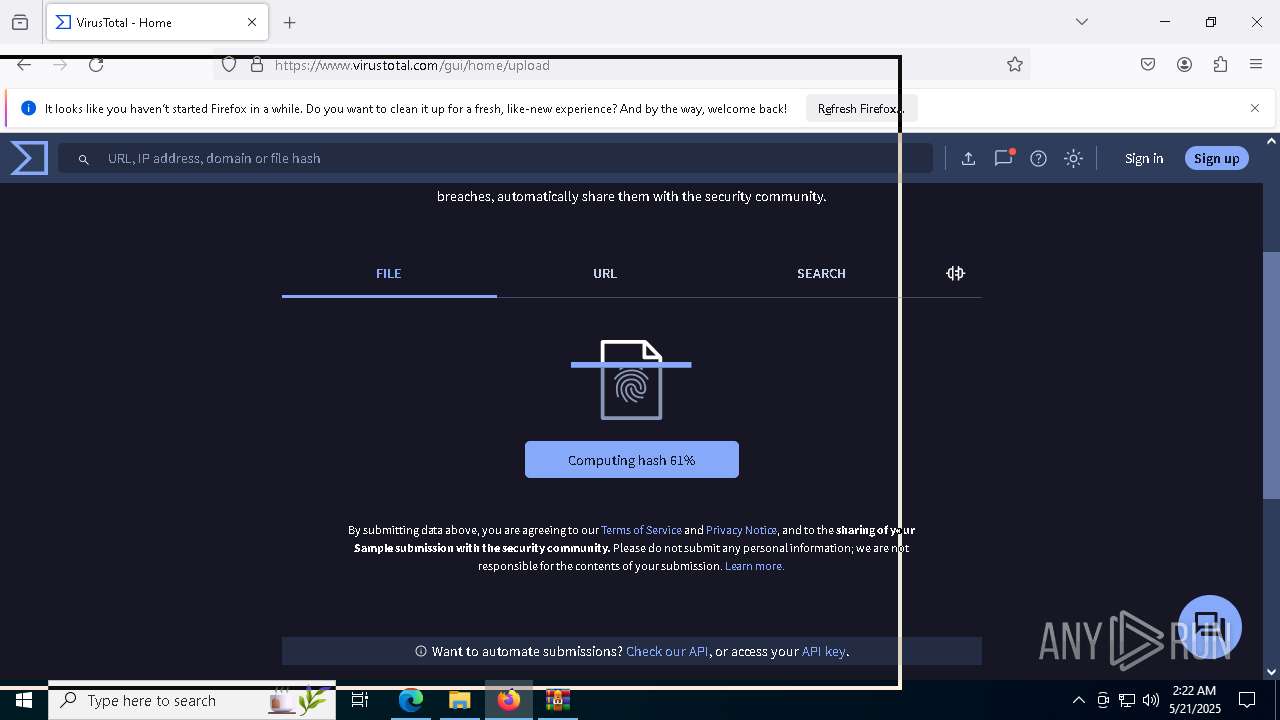Click the upload file icon in header

tap(968, 158)
